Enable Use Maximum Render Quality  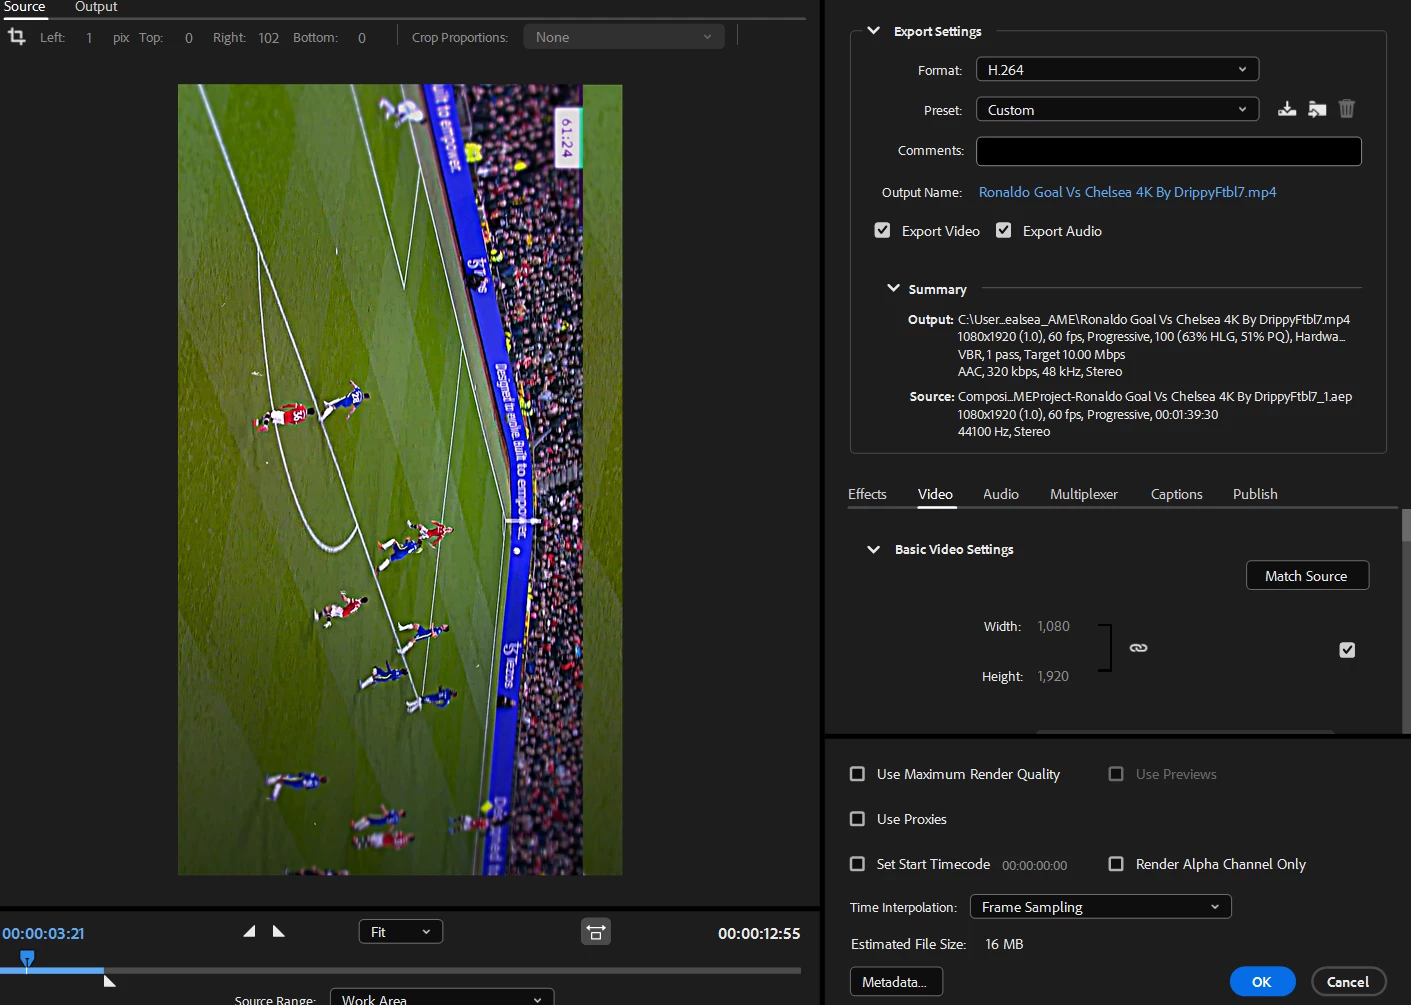pyautogui.click(x=857, y=774)
